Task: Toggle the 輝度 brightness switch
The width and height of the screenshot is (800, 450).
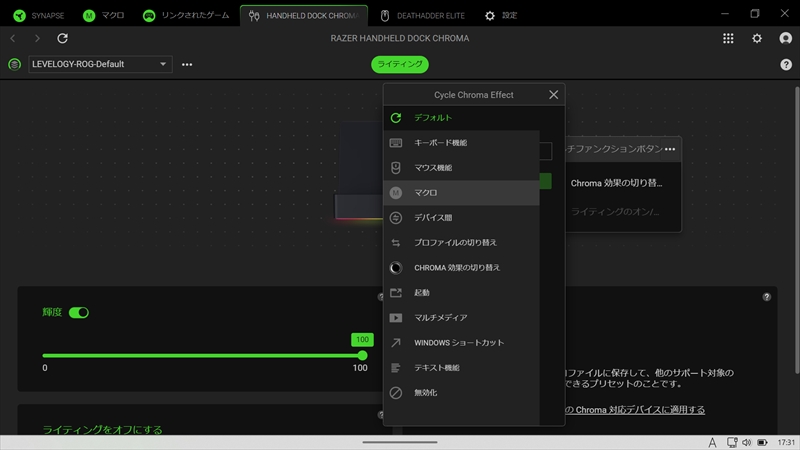Action: [79, 313]
